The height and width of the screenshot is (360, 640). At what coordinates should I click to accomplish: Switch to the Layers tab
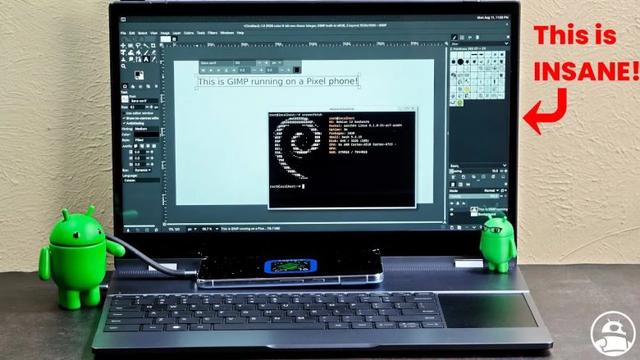453,184
